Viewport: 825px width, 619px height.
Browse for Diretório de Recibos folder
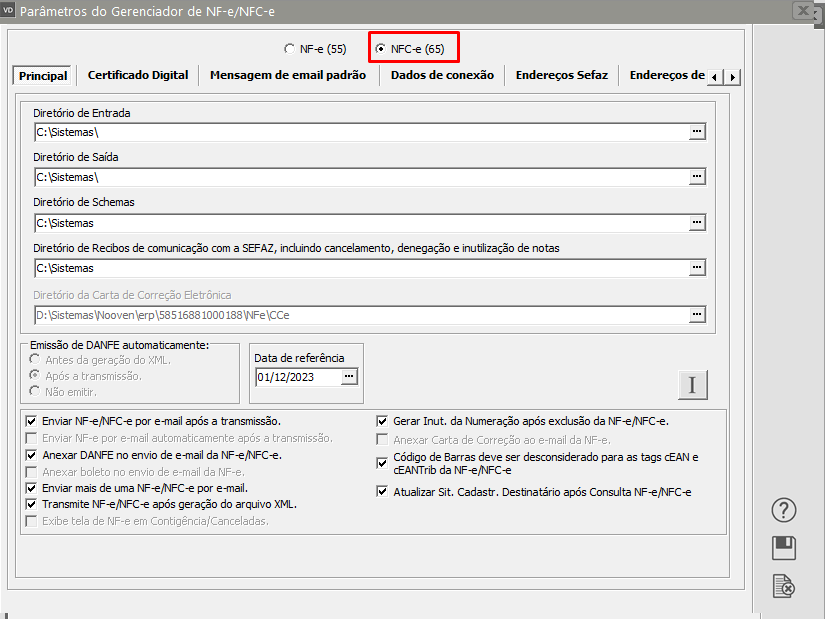coord(697,268)
